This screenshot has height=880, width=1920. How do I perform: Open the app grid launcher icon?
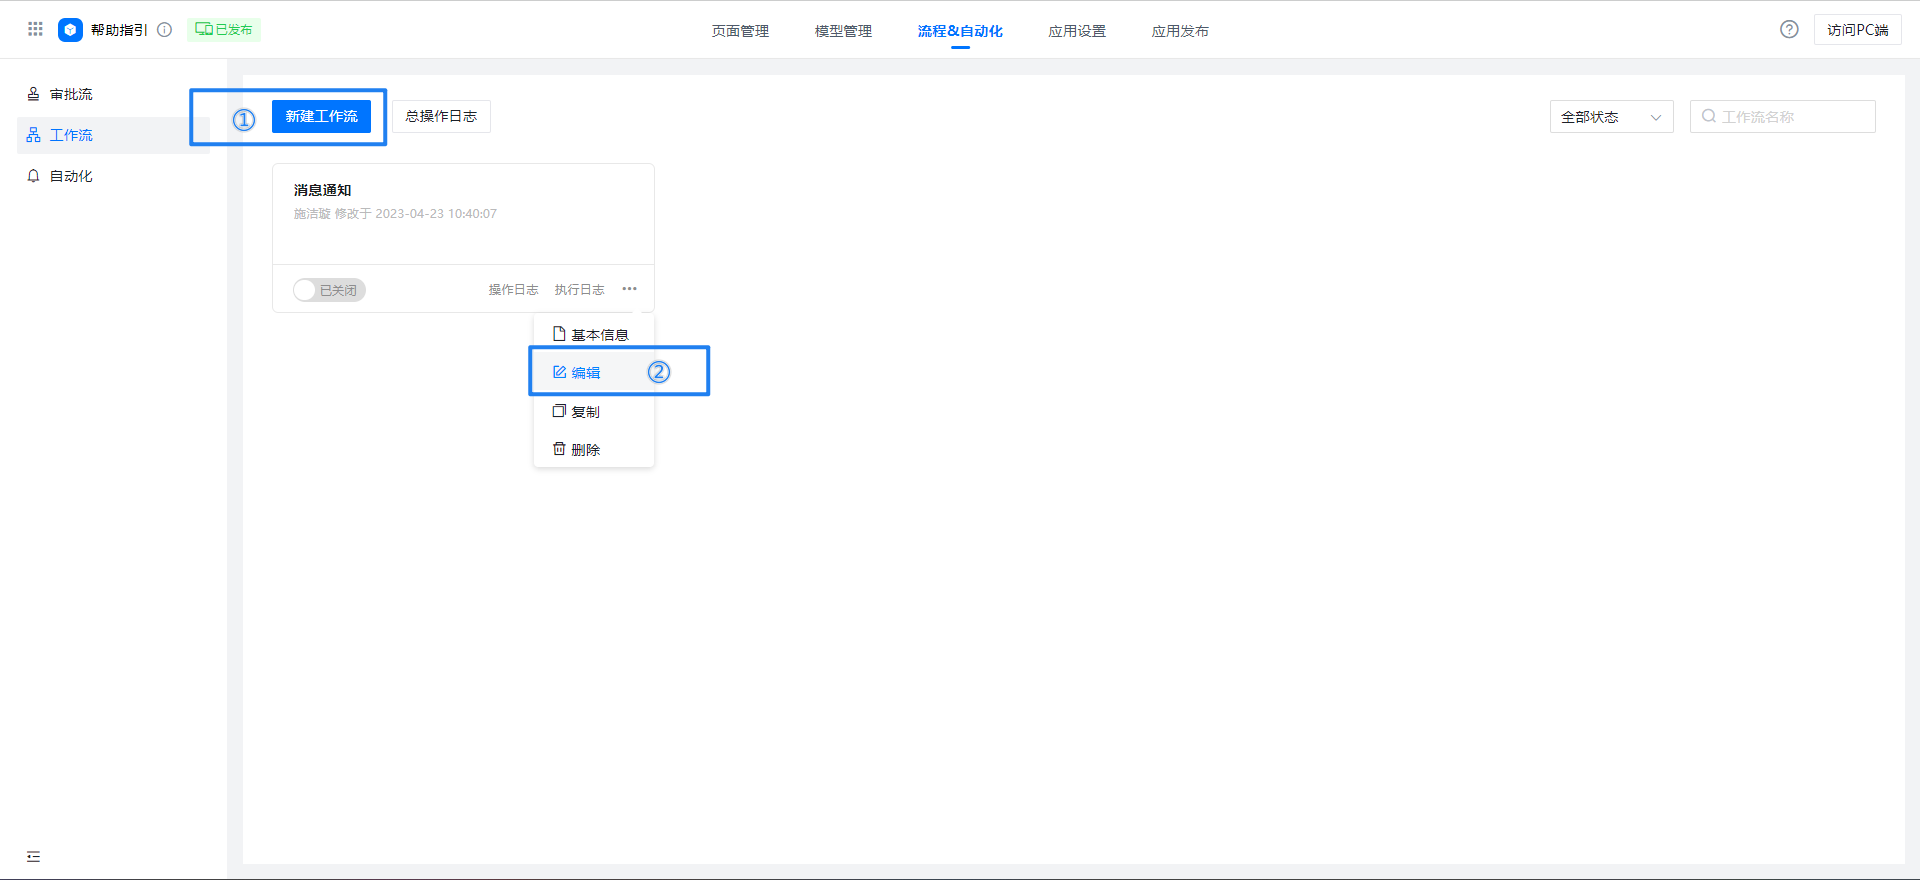[x=35, y=29]
